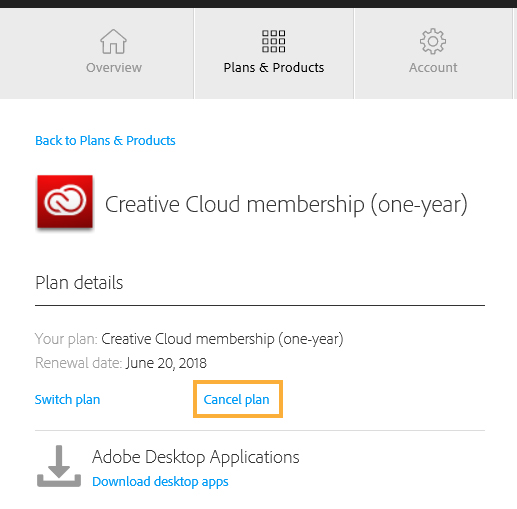Image resolution: width=517 pixels, height=509 pixels.
Task: Click the highlighted Cancel plan link
Action: (x=236, y=399)
